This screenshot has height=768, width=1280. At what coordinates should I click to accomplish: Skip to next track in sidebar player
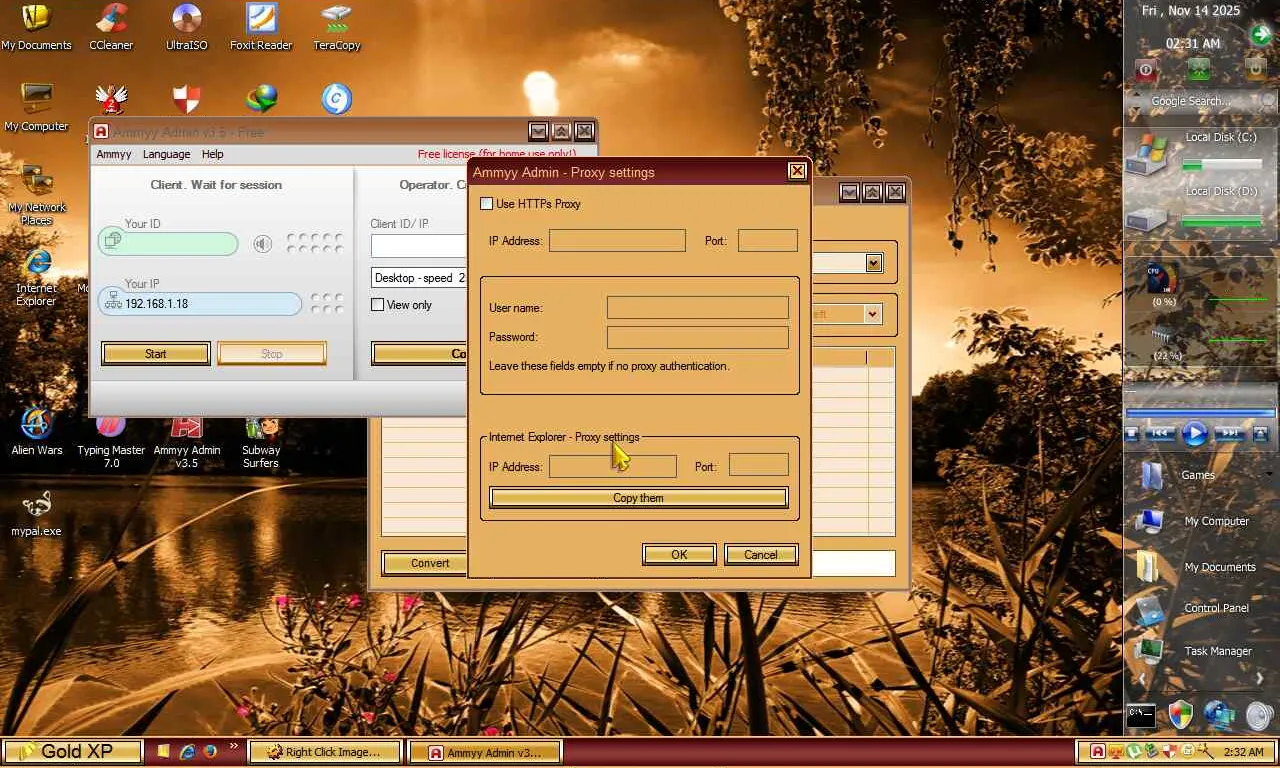(1230, 434)
